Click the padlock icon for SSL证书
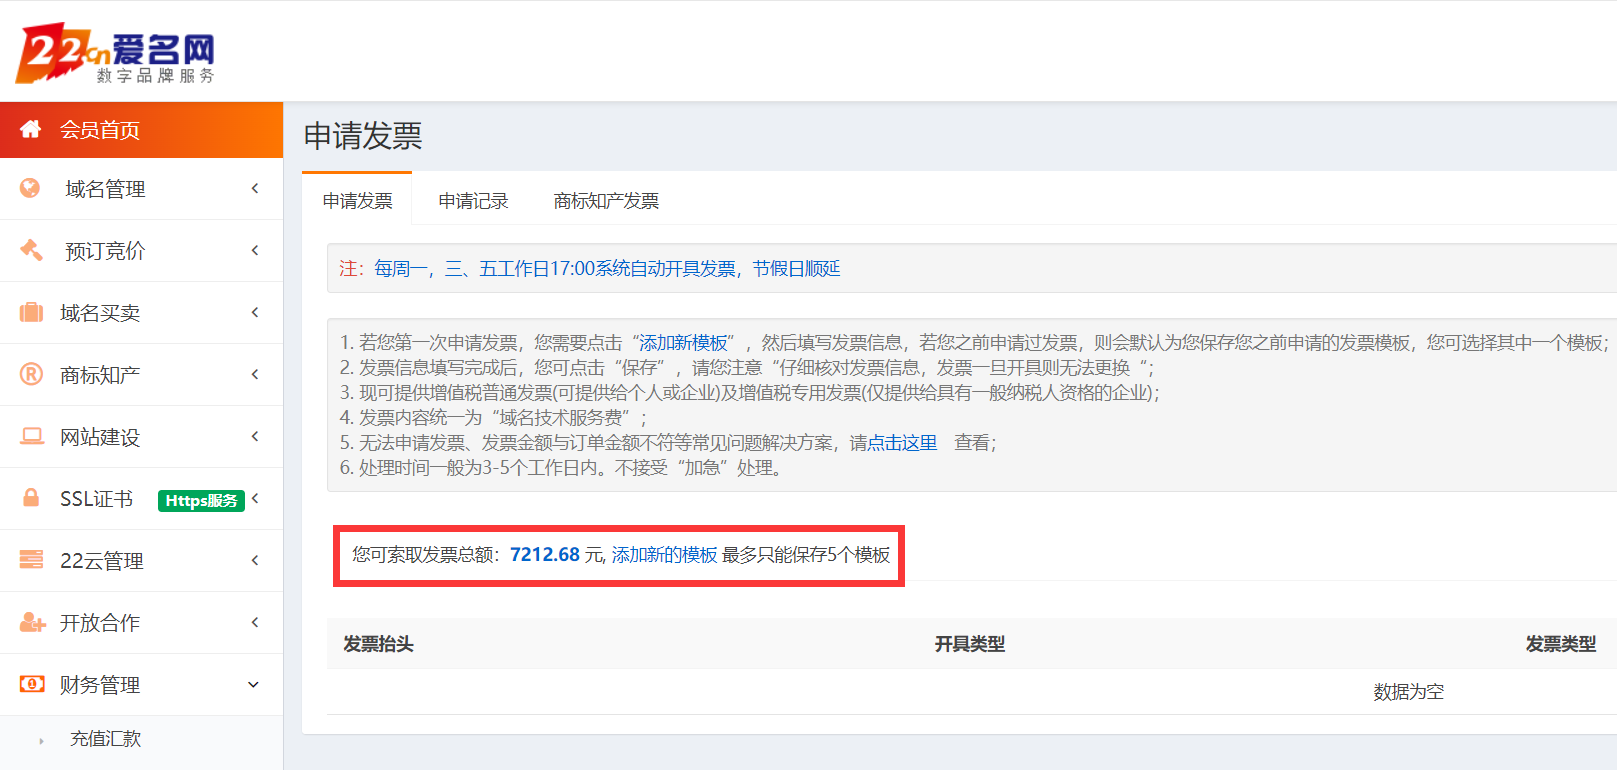1617x770 pixels. 31,497
